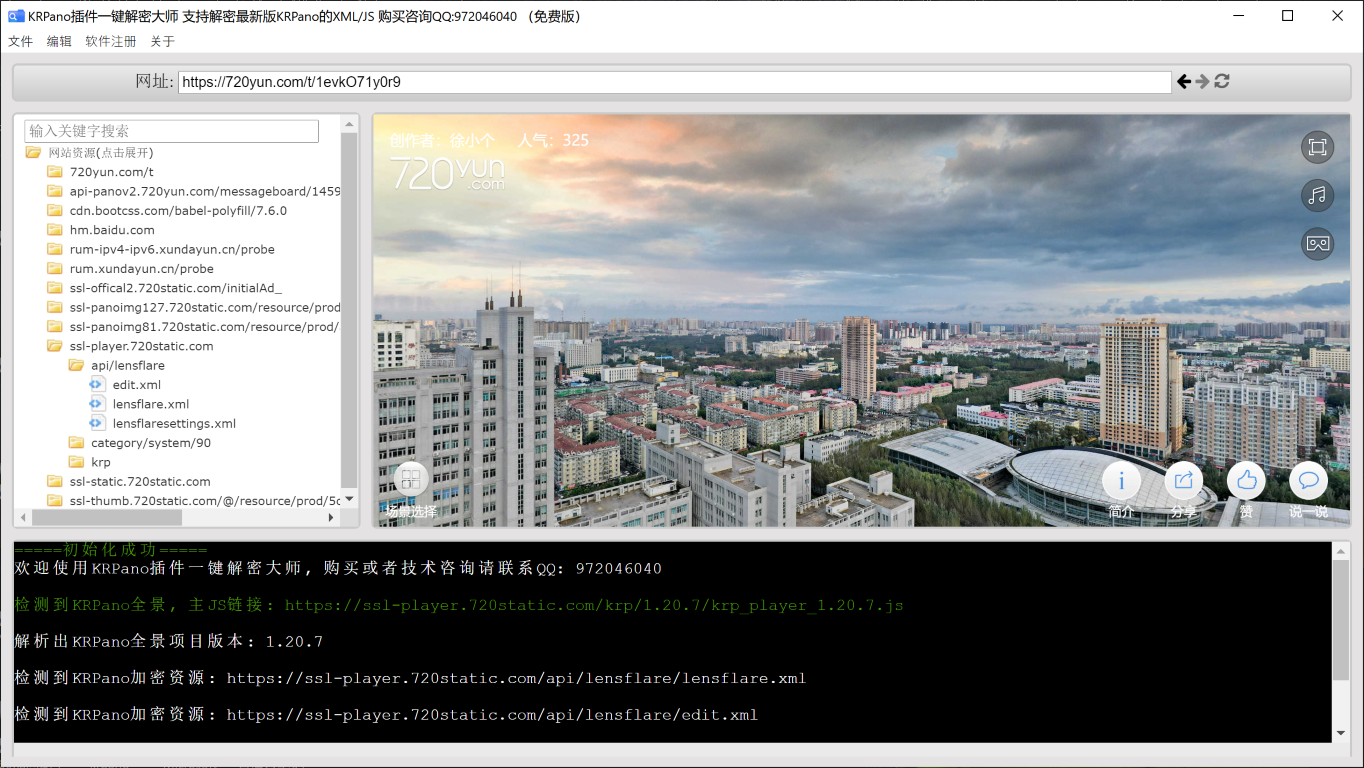Open the 场景选择 scene selection icon

pos(409,479)
